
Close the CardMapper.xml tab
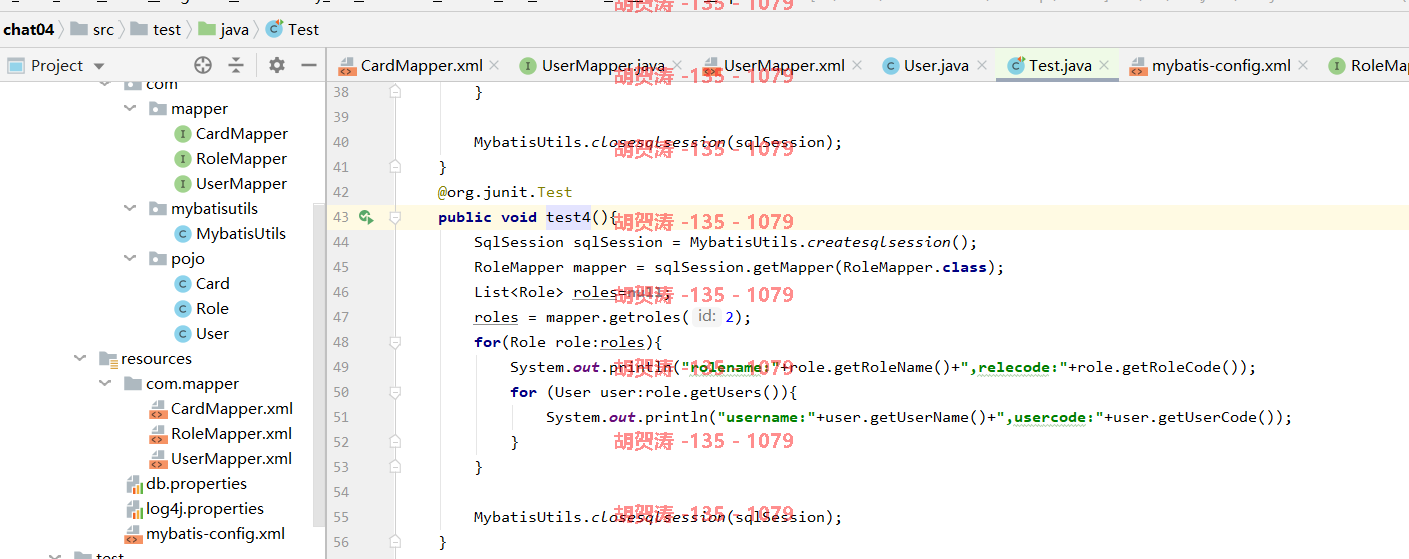493,66
